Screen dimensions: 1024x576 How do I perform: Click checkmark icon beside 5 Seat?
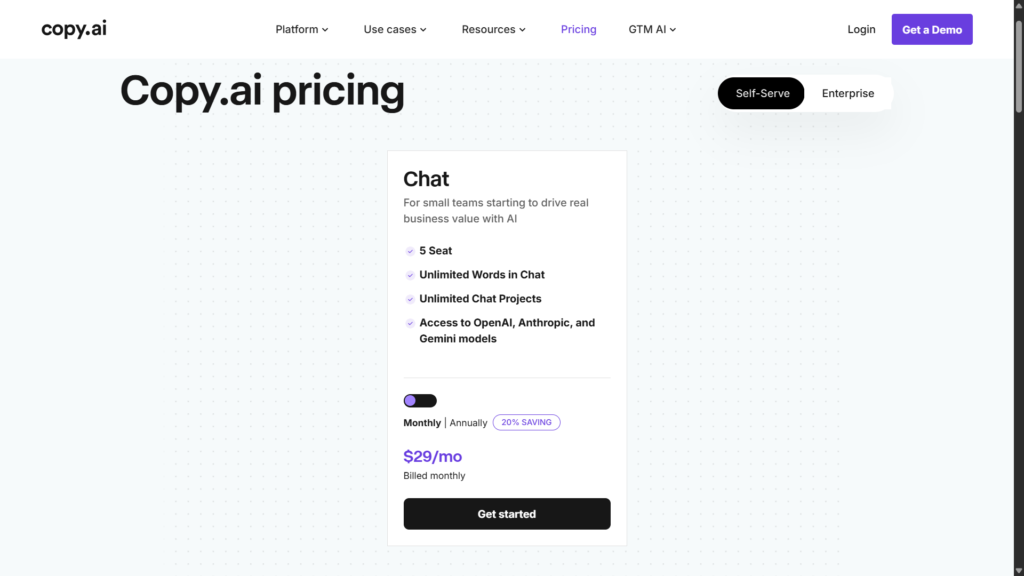[410, 251]
